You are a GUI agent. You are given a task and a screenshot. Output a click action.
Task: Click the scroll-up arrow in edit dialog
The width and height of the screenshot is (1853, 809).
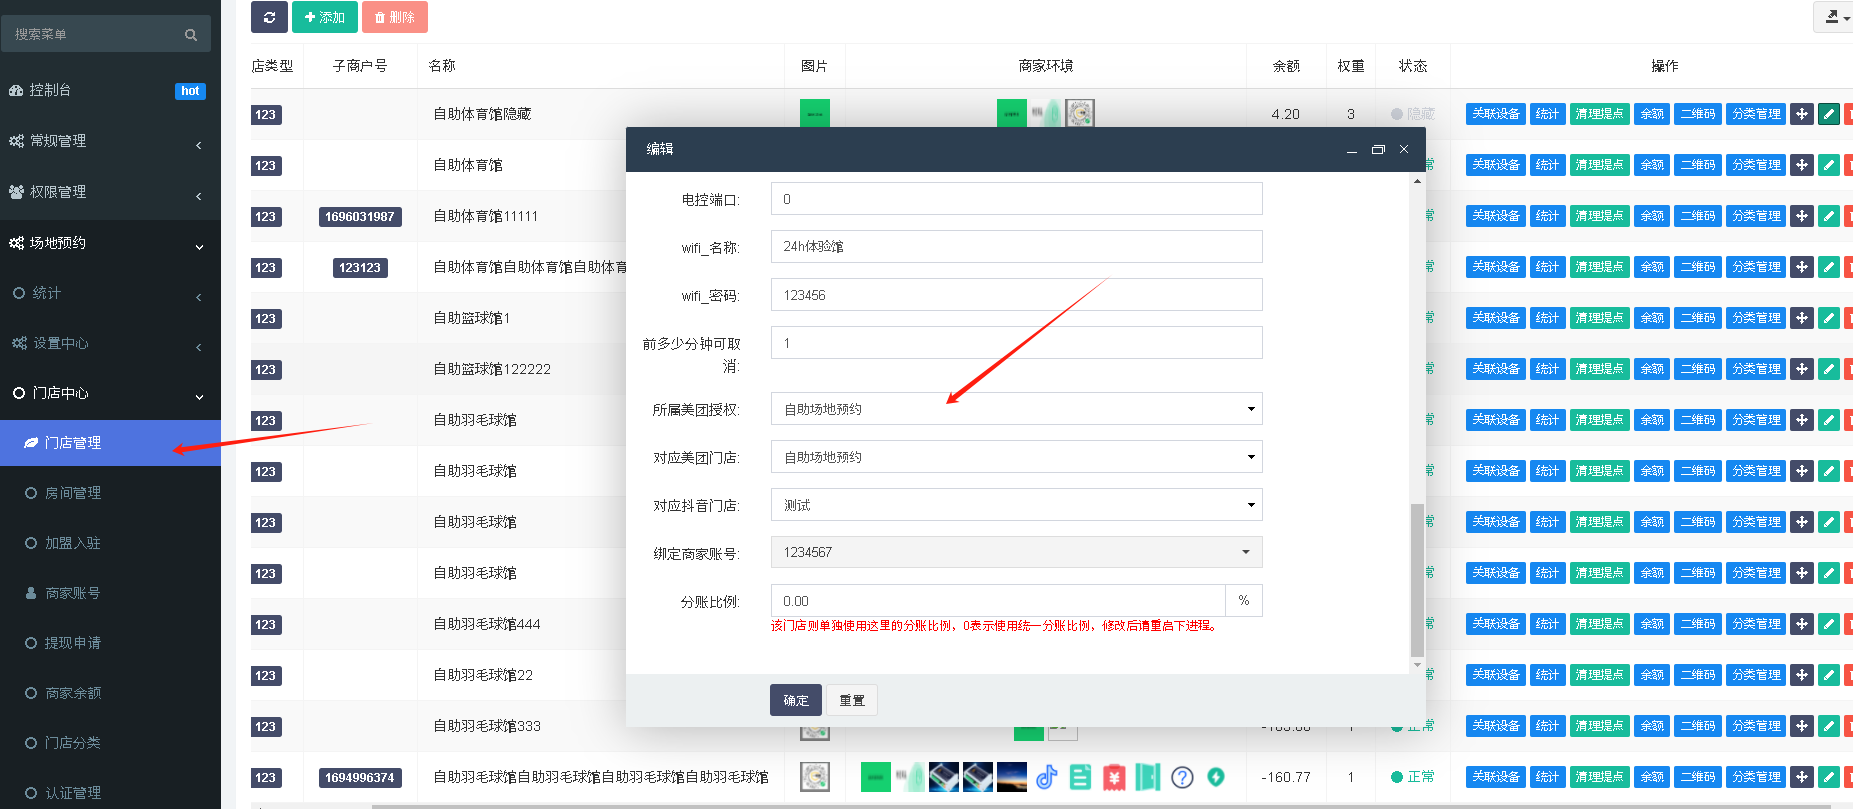[1416, 181]
